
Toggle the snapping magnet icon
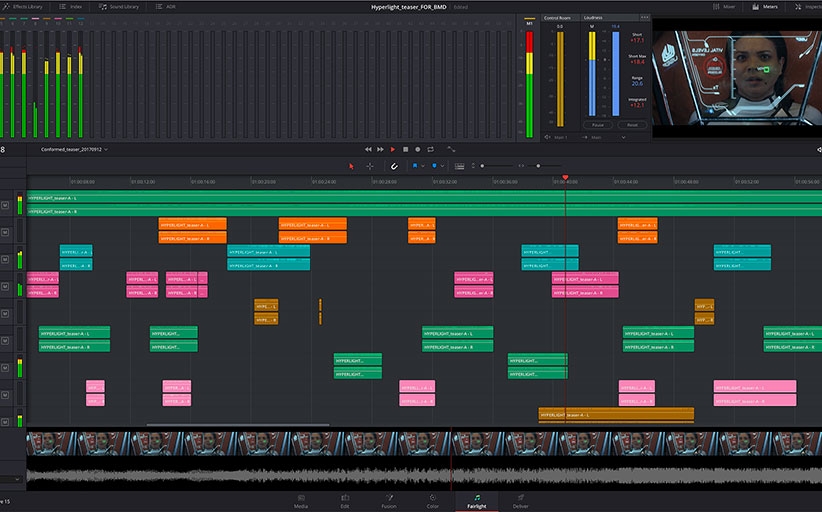[x=394, y=165]
